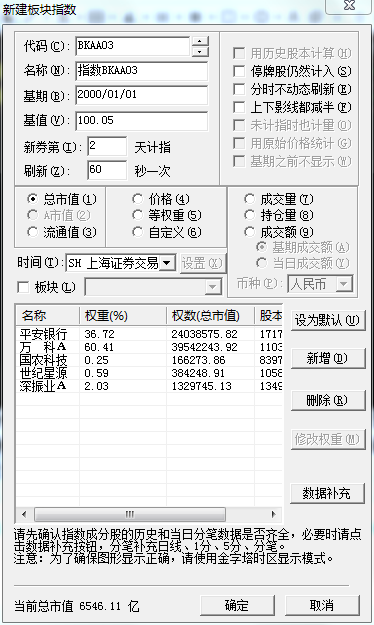
Task: Open the 时间 exchange dropdown
Action: point(167,263)
